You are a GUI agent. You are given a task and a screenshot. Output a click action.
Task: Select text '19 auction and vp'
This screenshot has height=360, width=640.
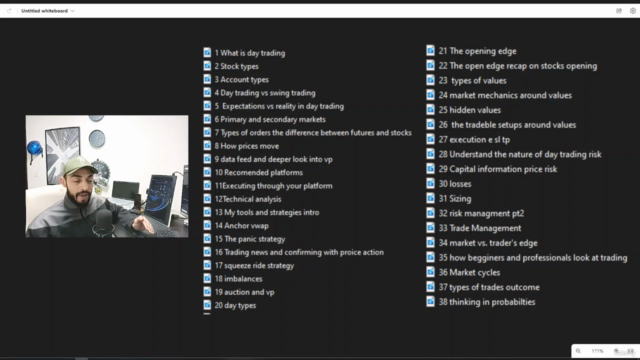[x=244, y=292]
